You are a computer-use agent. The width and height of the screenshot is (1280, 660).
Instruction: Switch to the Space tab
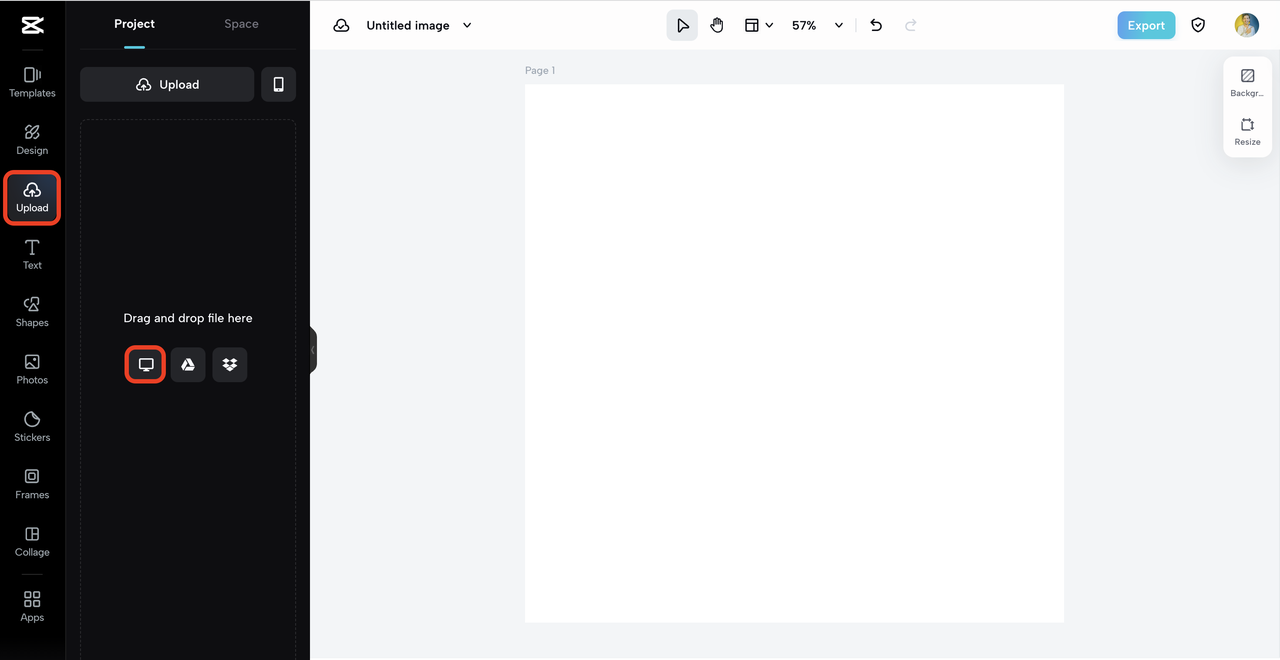(241, 24)
